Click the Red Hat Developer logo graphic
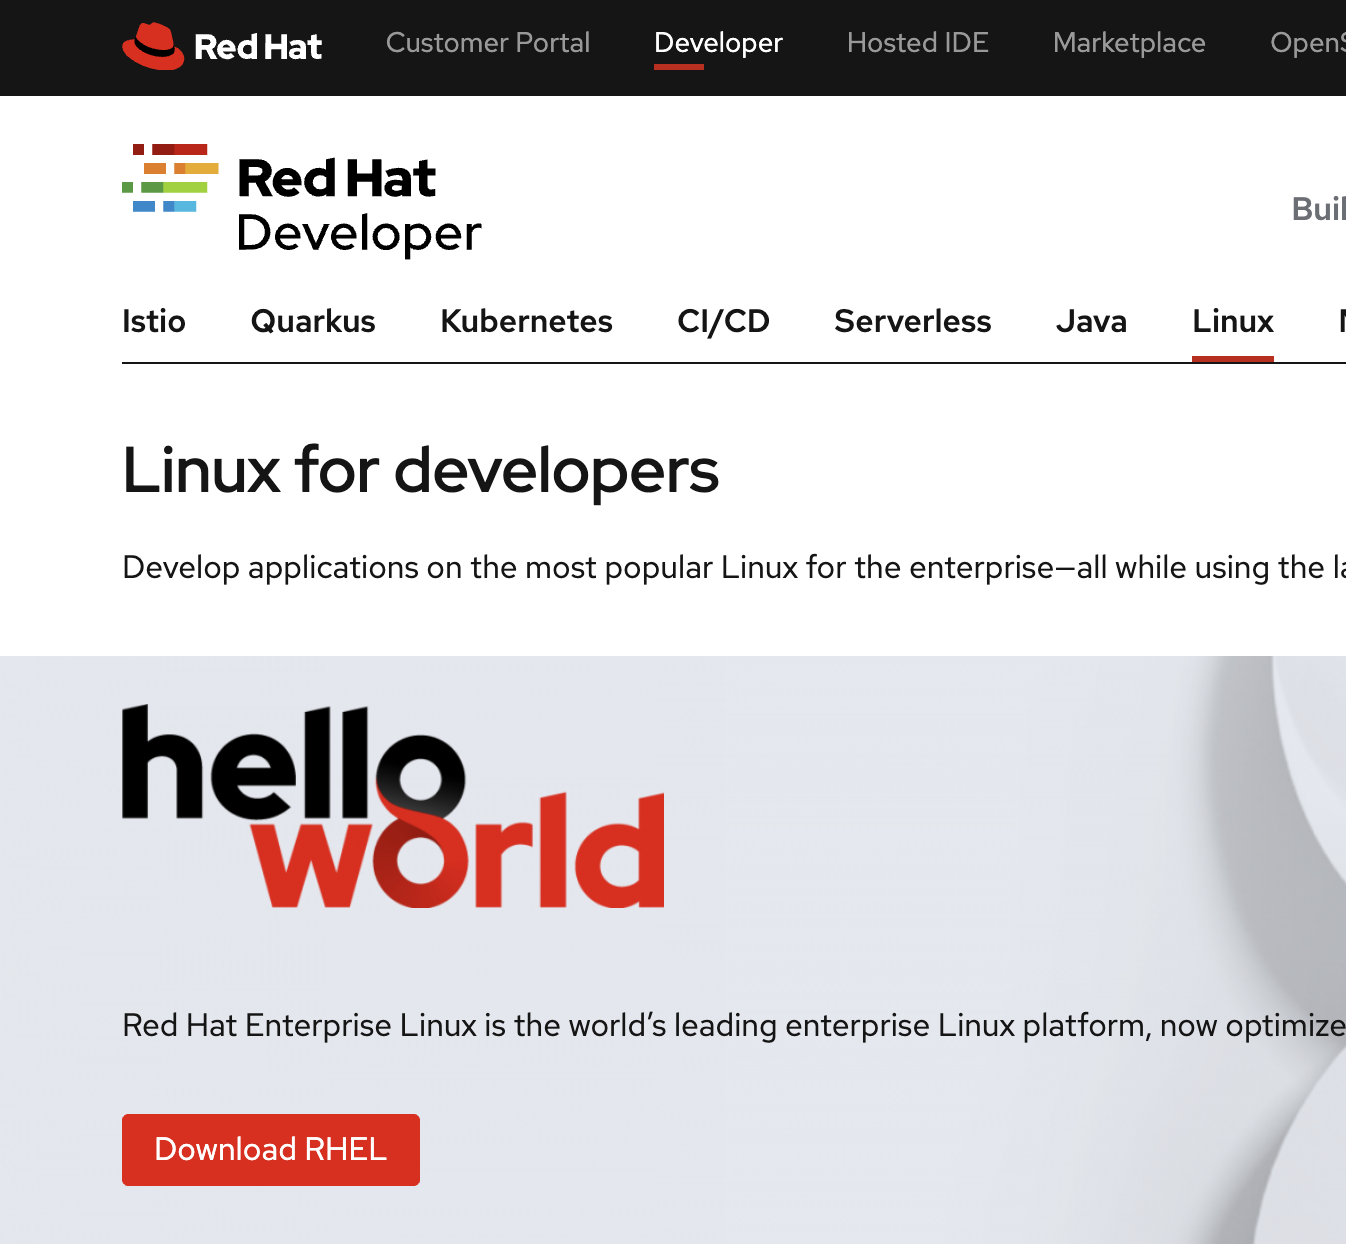 click(170, 178)
